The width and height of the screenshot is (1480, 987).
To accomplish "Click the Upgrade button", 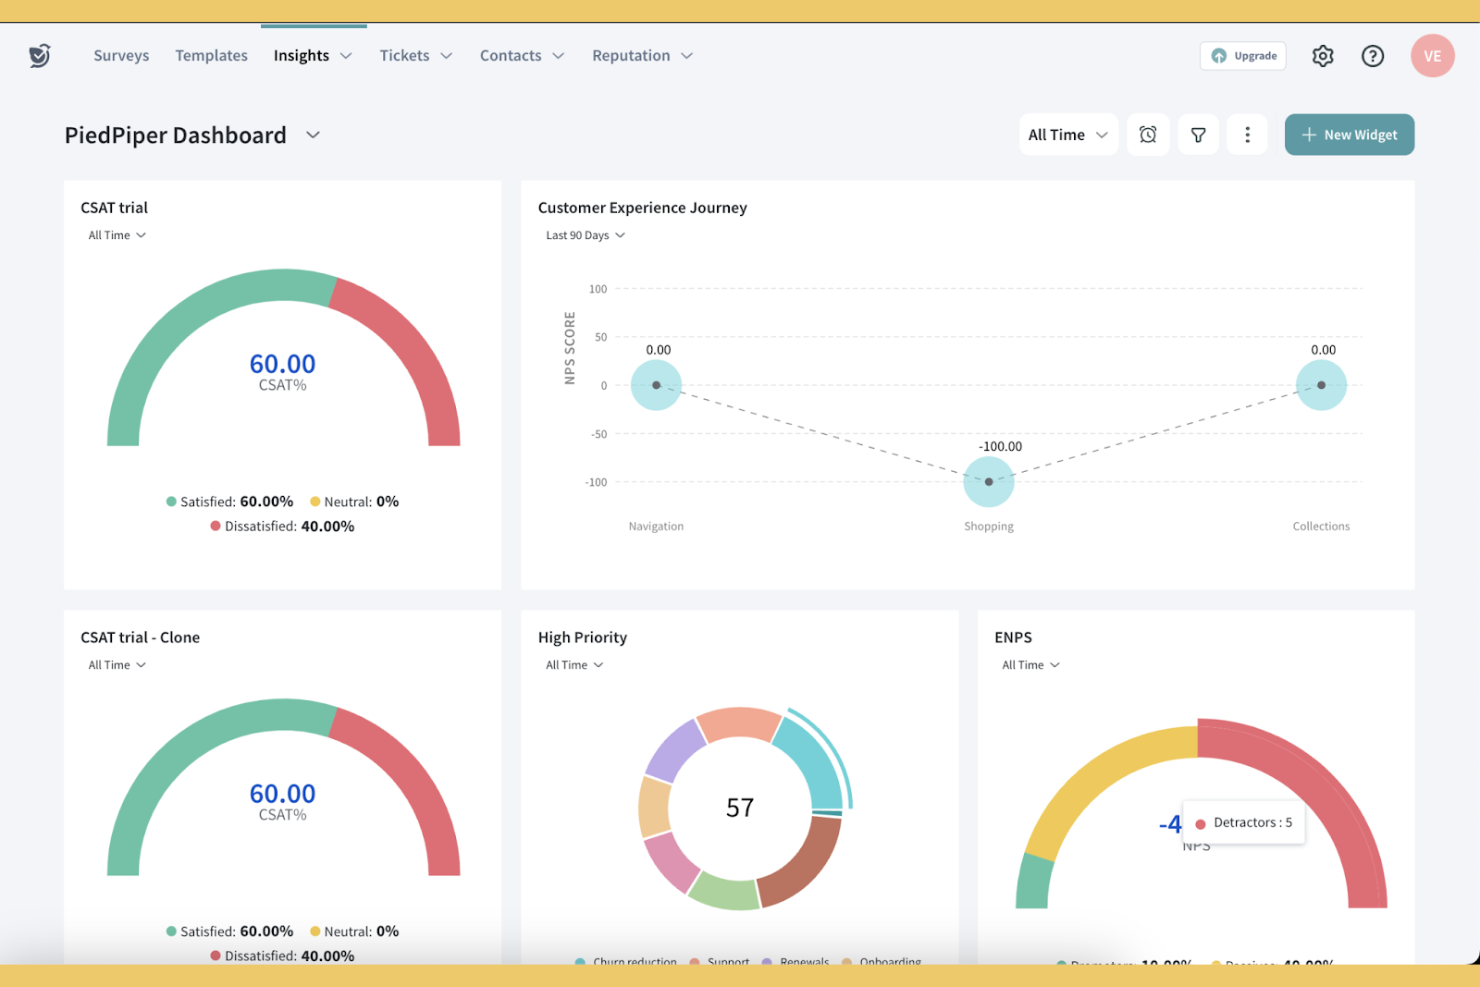I will click(x=1243, y=56).
